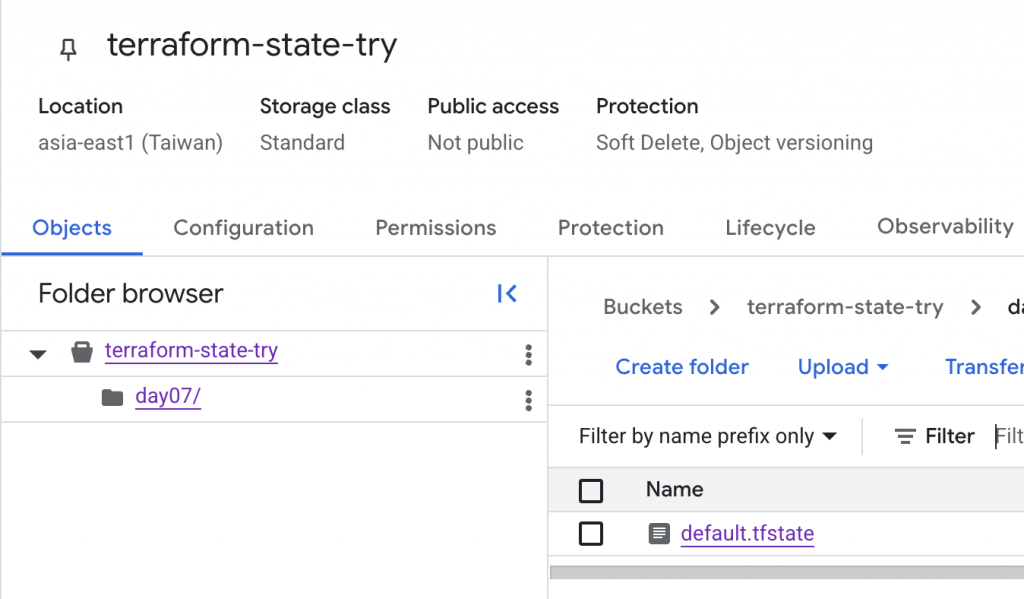Click the Buckets breadcrumb link
This screenshot has width=1024, height=599.
tap(643, 307)
